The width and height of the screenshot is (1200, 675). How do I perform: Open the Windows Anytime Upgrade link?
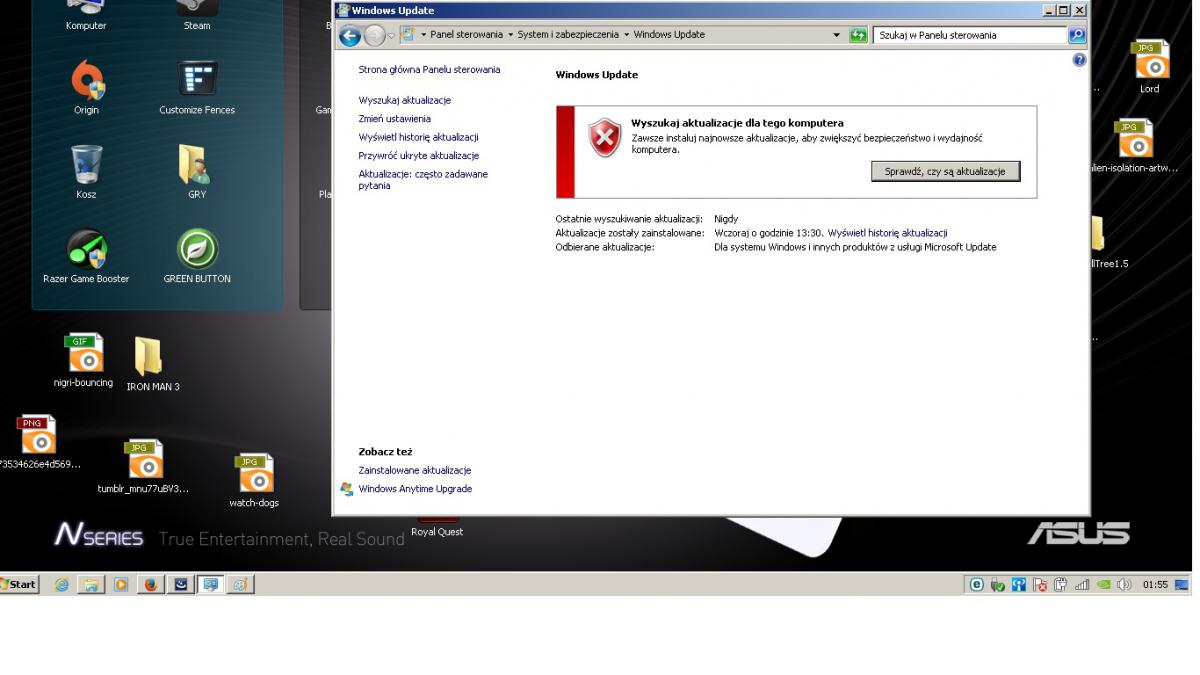(415, 490)
